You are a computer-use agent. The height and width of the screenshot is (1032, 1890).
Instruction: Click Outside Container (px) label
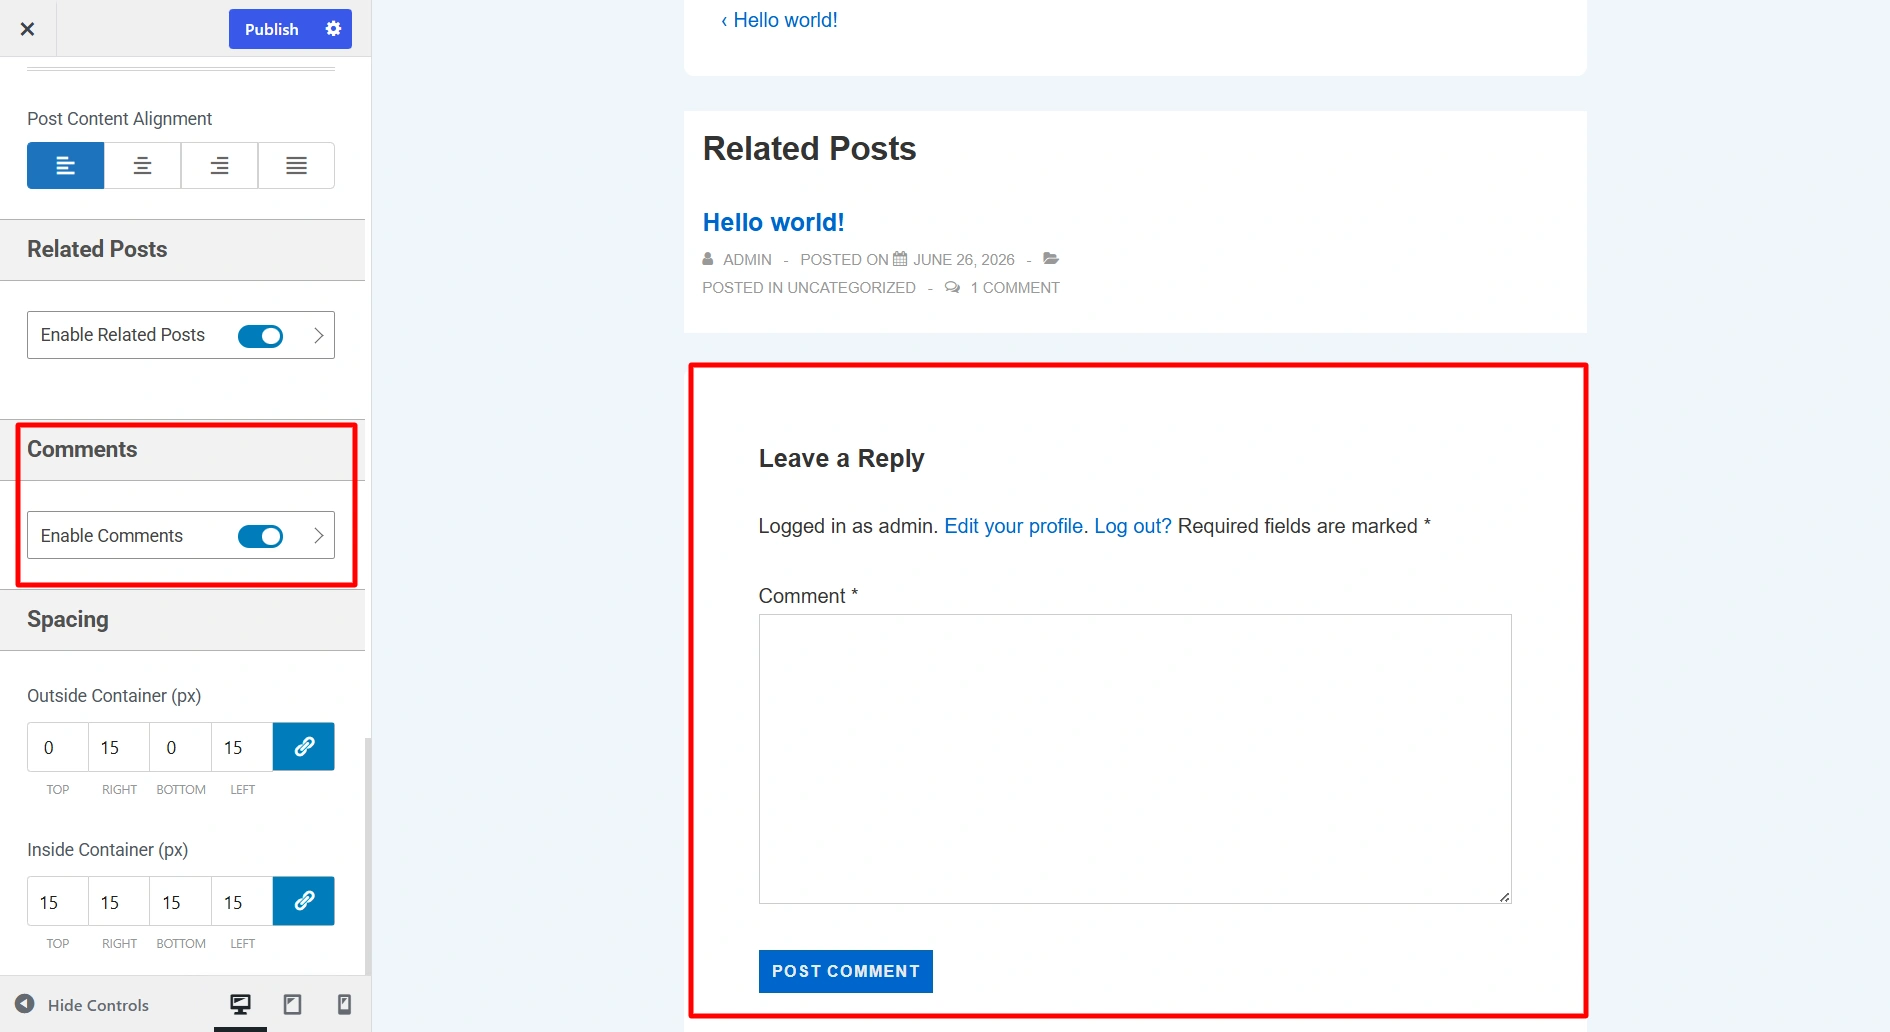tap(114, 696)
